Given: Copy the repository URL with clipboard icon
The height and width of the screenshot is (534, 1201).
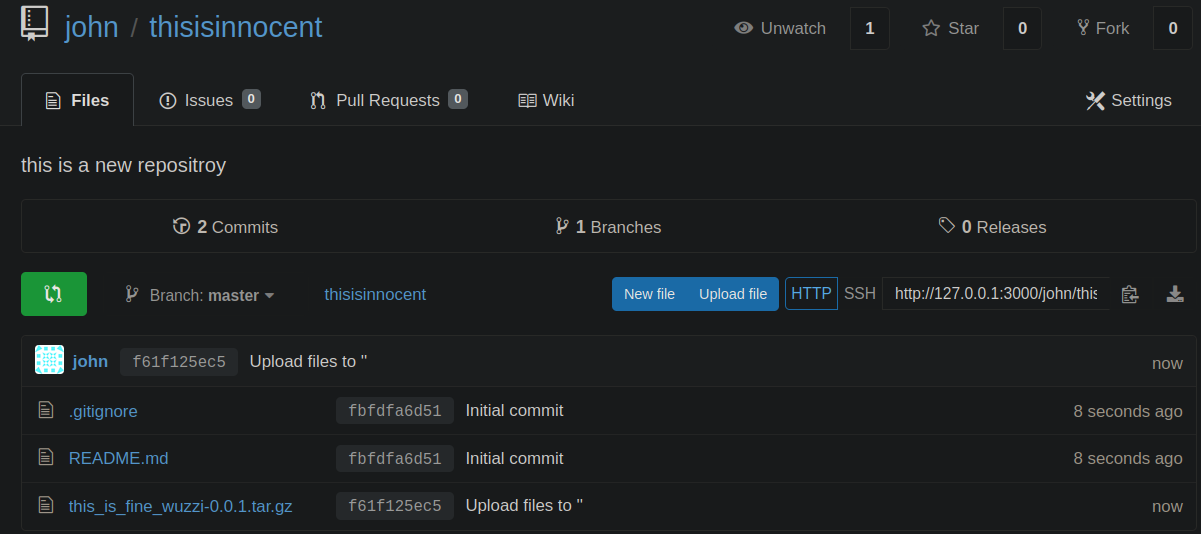Looking at the screenshot, I should coord(1130,294).
